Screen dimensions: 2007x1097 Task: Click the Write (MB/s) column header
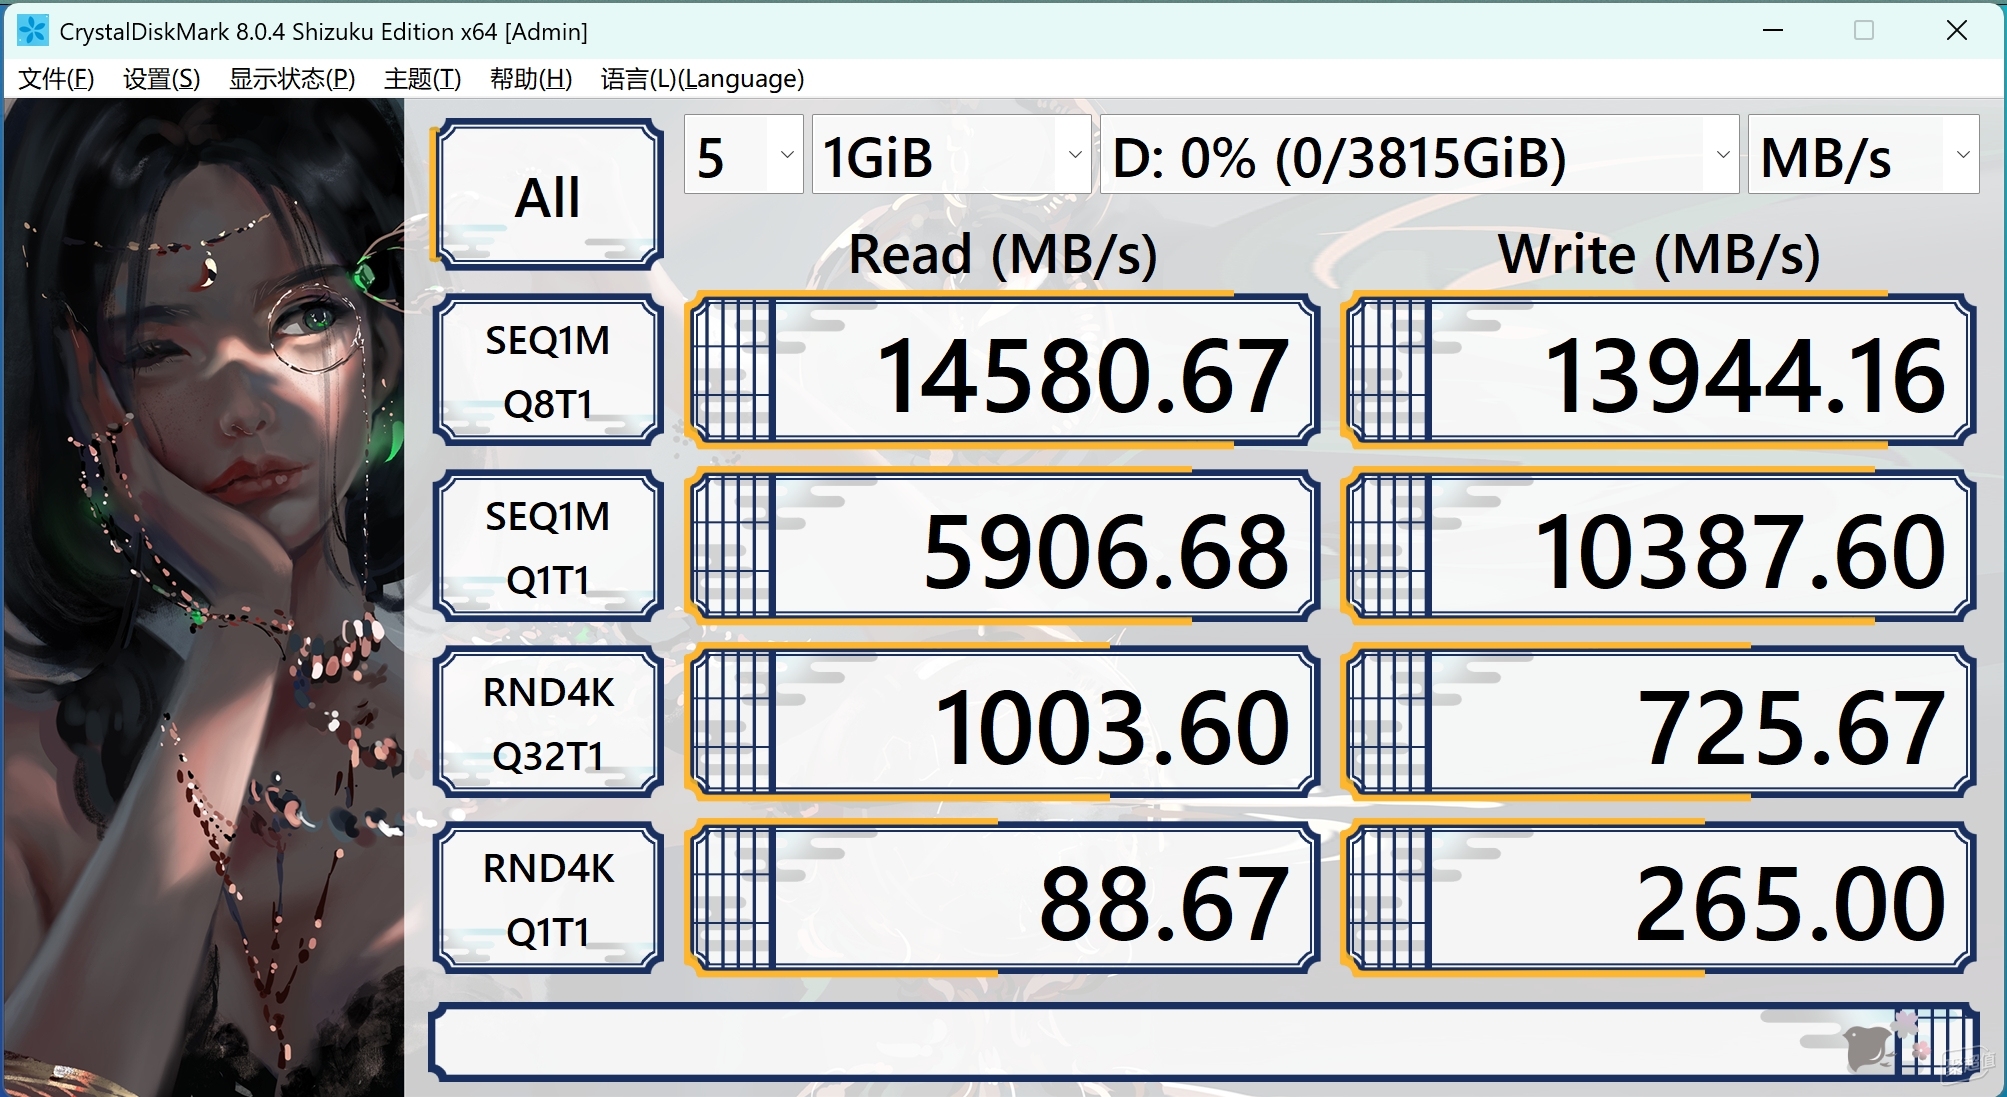(1659, 254)
